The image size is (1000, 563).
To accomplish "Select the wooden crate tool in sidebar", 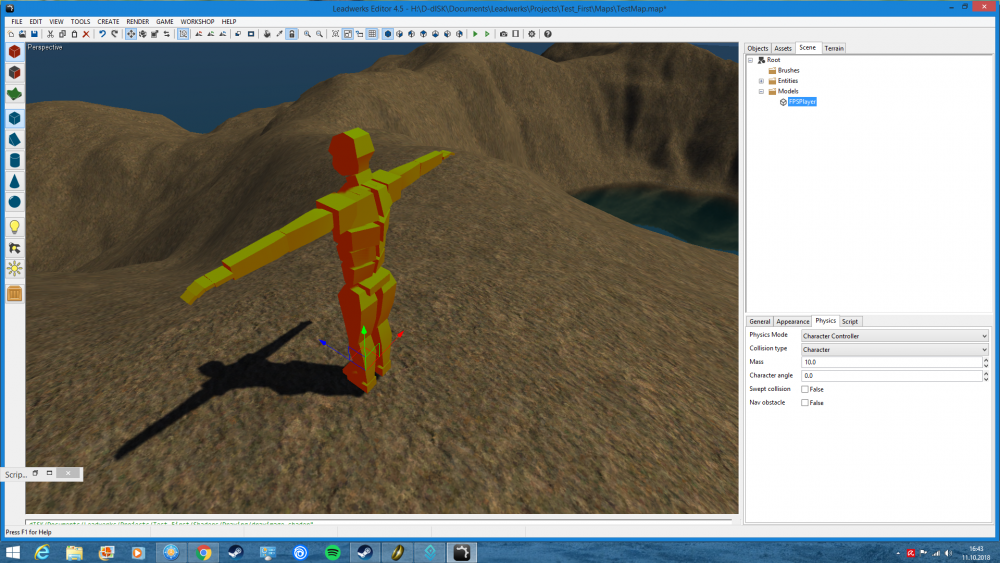I will tap(15, 293).
